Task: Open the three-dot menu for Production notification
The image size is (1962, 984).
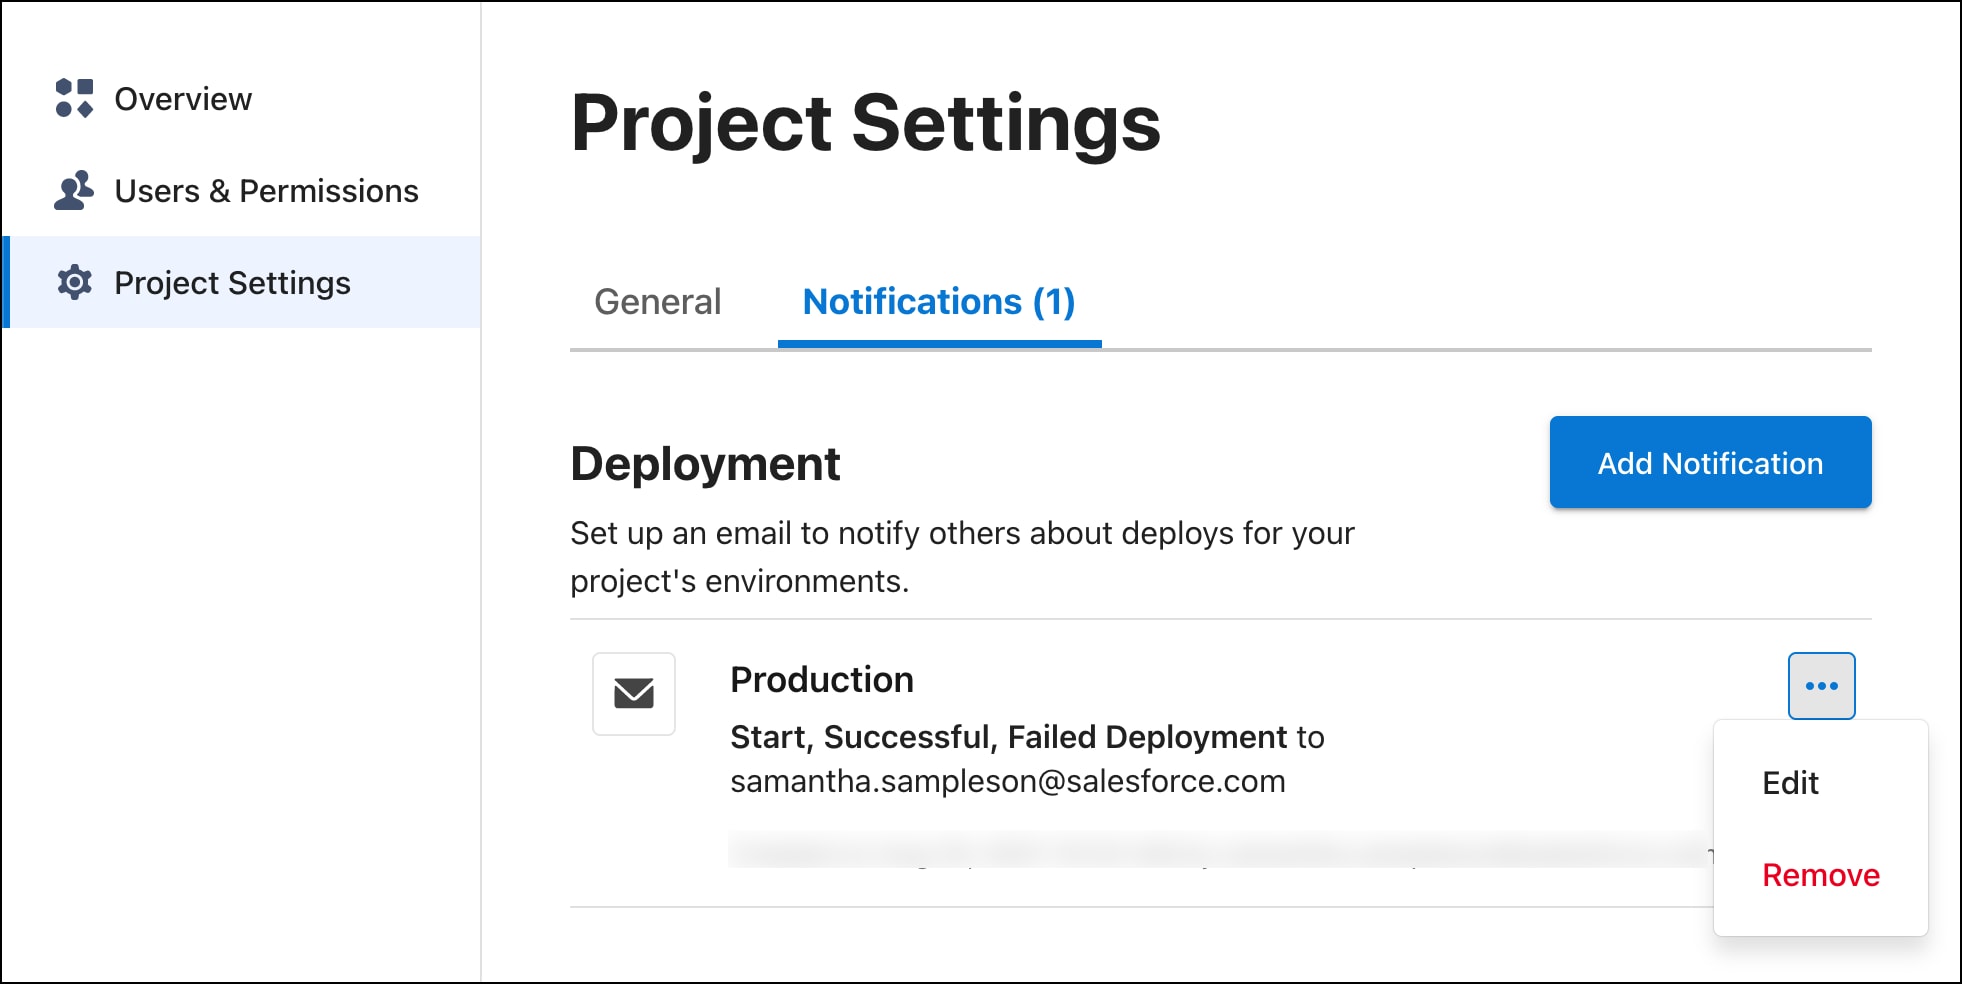Action: pyautogui.click(x=1821, y=686)
